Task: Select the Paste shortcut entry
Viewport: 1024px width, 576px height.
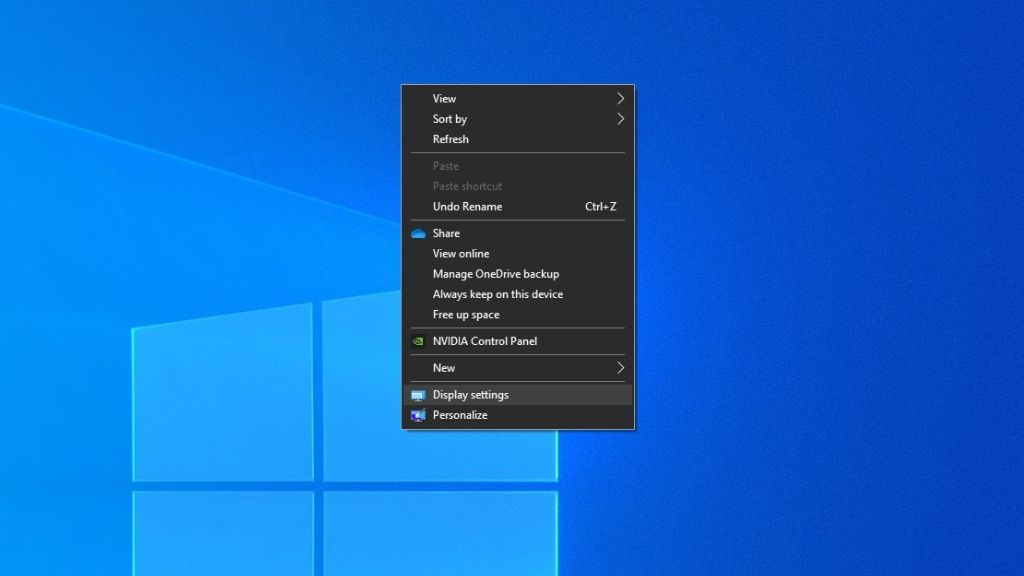Action: click(517, 186)
